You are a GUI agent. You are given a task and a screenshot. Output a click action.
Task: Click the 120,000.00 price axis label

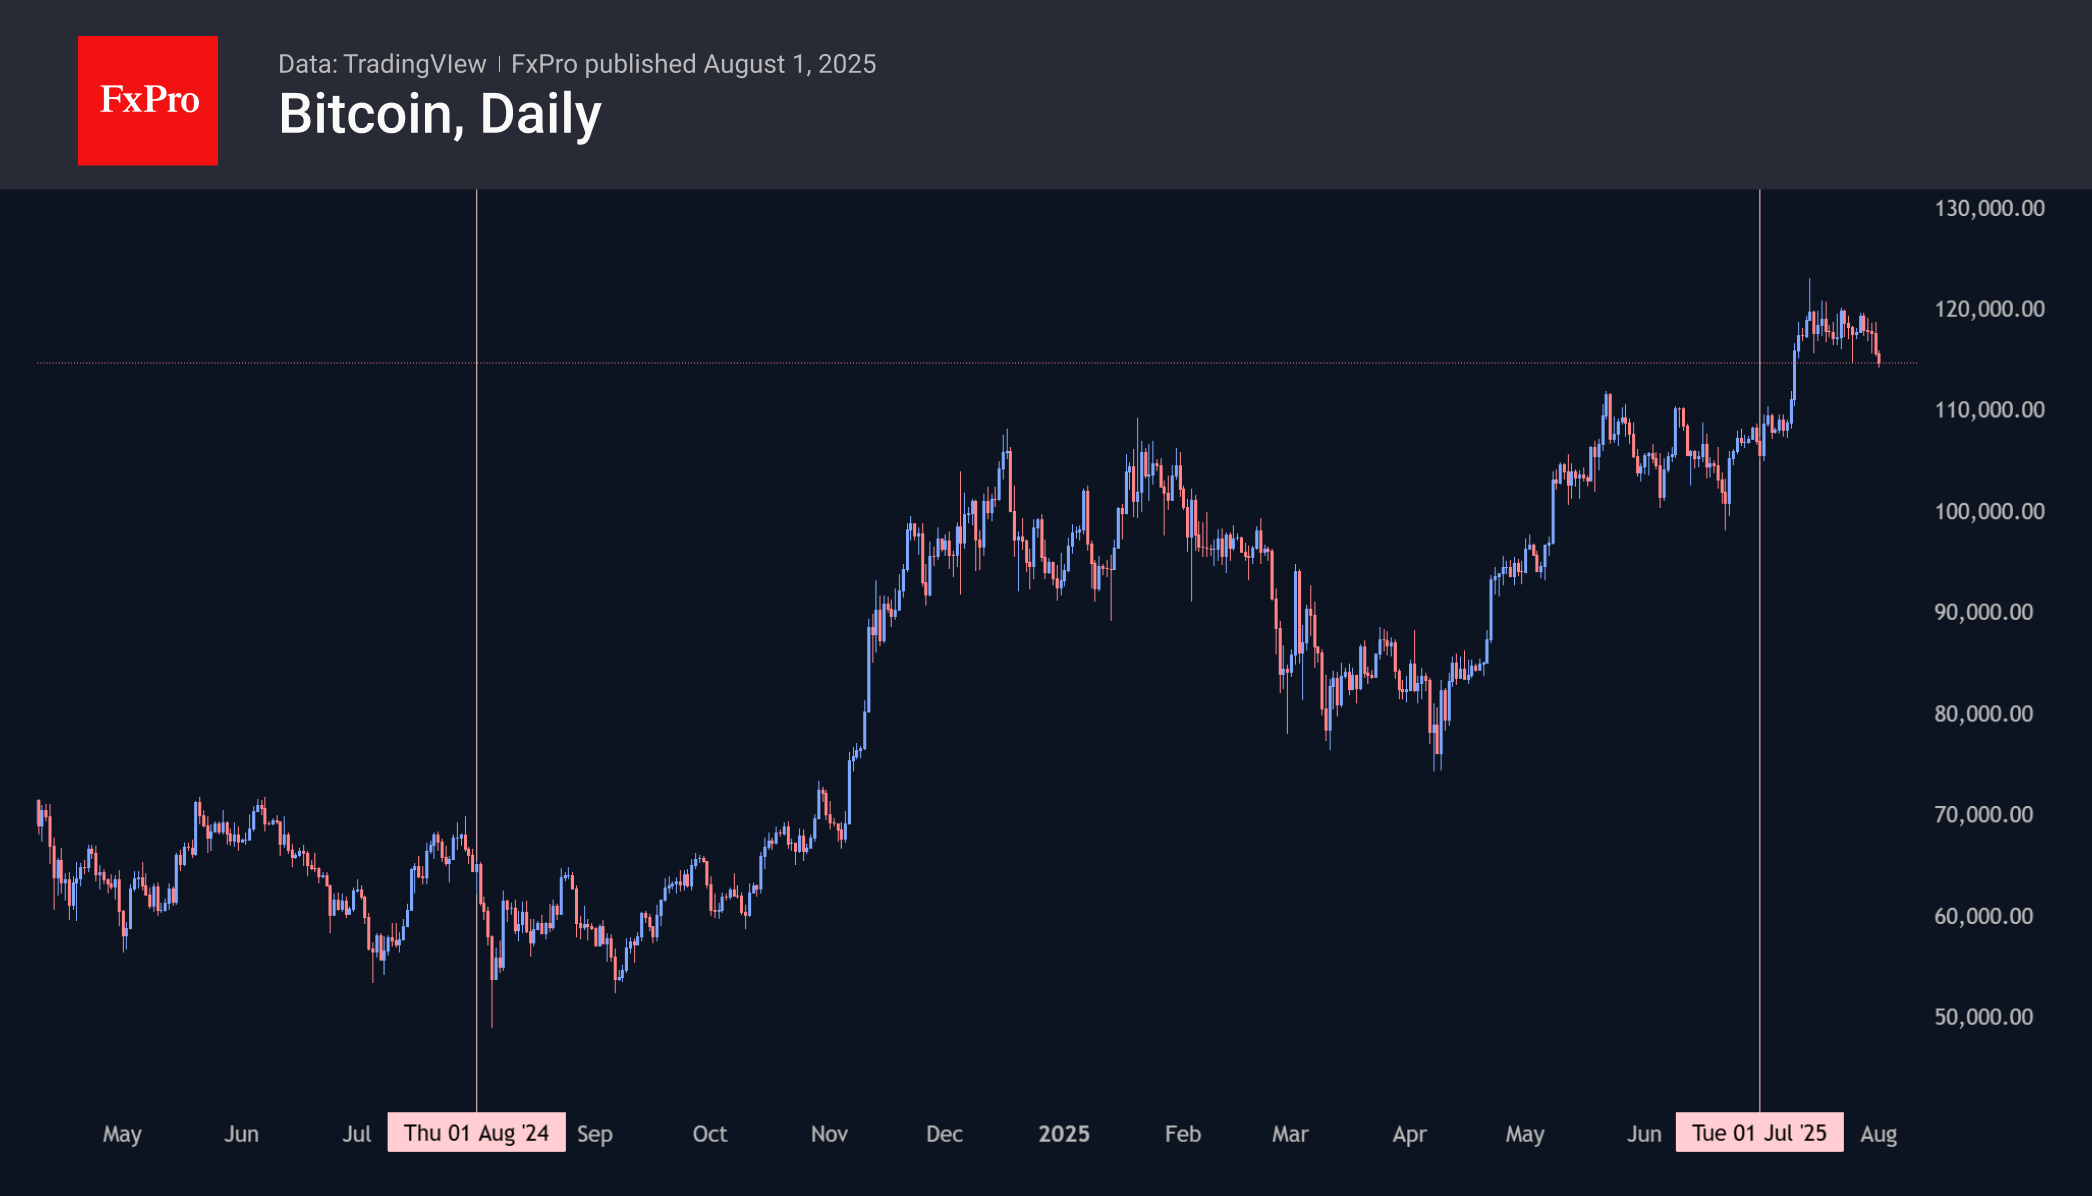tap(1989, 309)
